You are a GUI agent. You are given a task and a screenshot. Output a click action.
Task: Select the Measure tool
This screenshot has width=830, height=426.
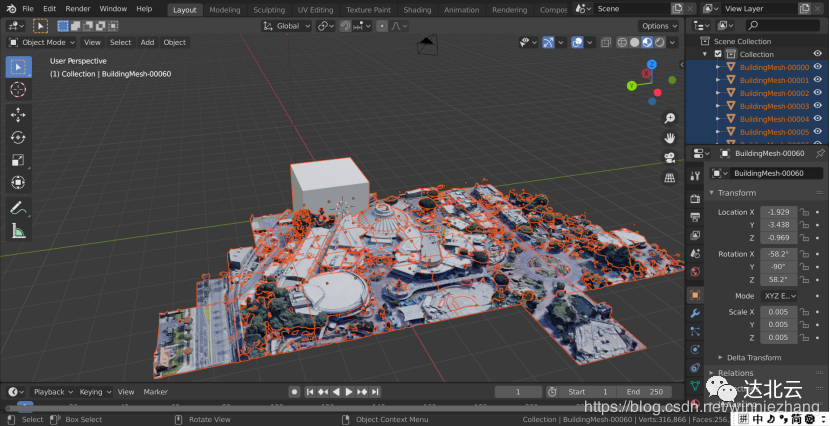click(18, 231)
